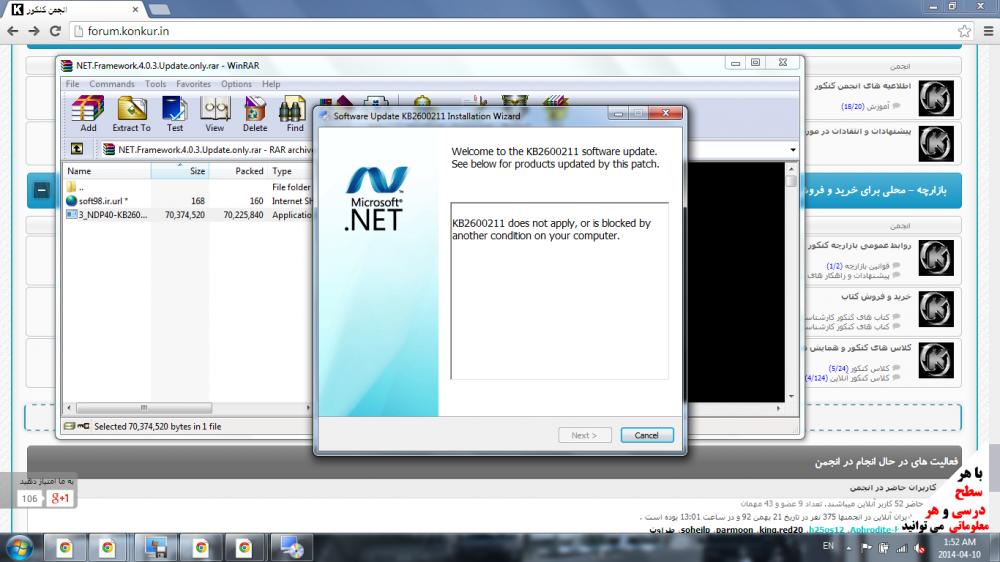Select the انجمن کنکور browser tab
Image resolution: width=1000 pixels, height=562 pixels.
pyautogui.click(x=75, y=10)
